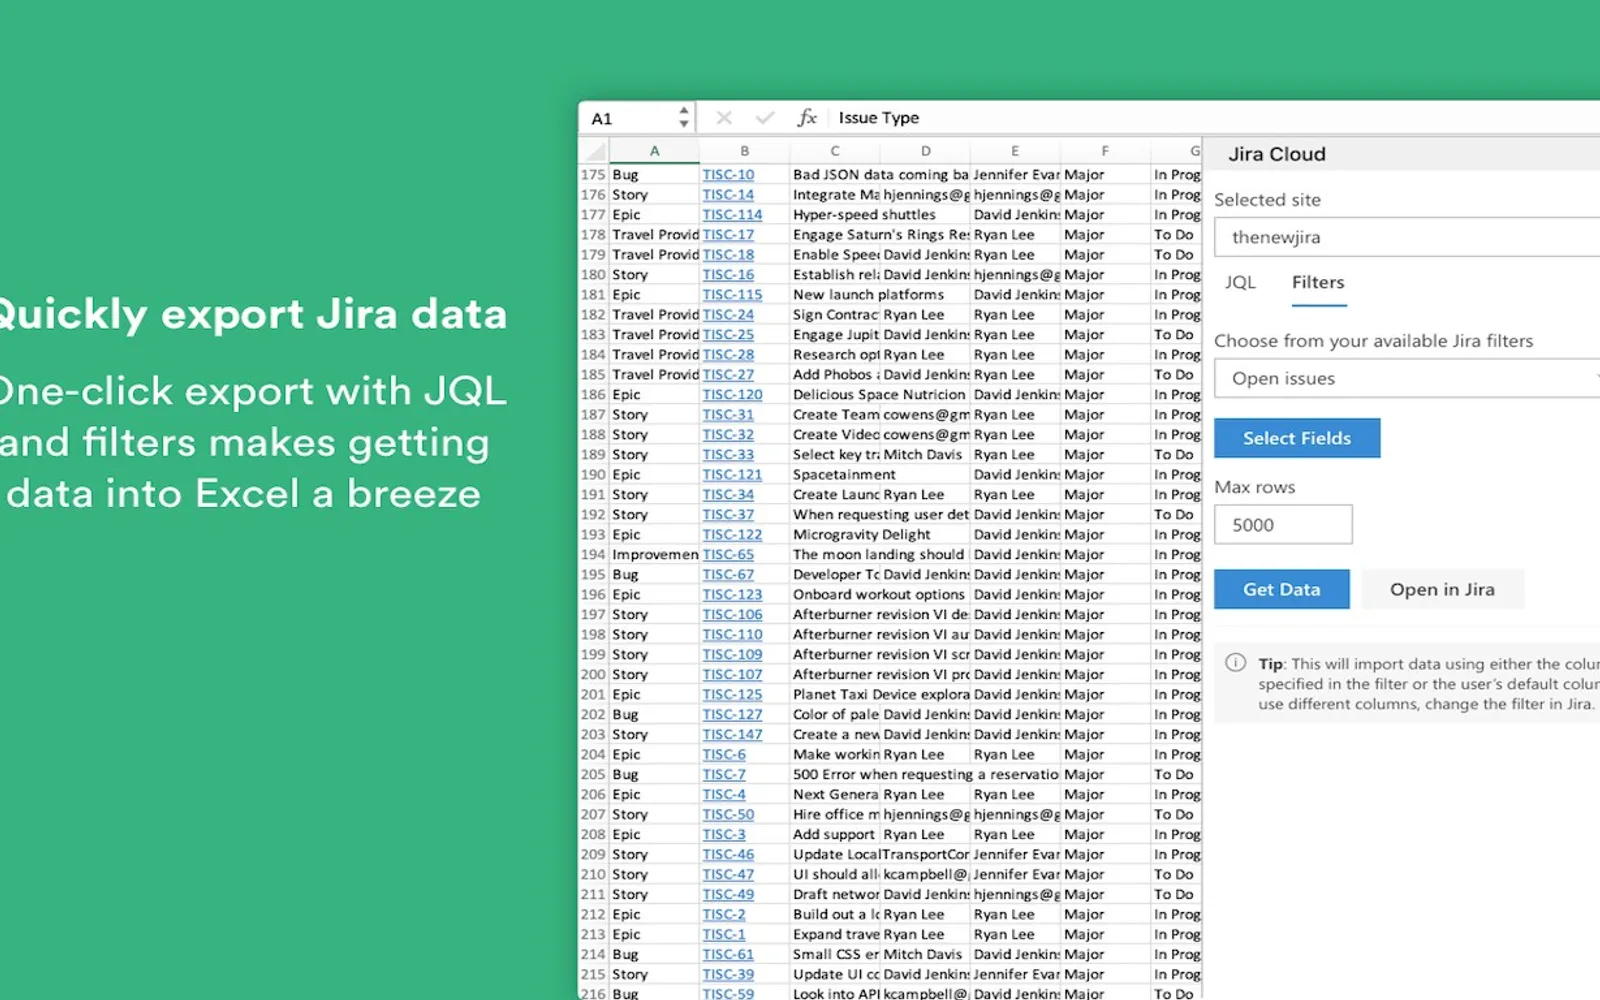Click the Open in Jira button

1442,590
